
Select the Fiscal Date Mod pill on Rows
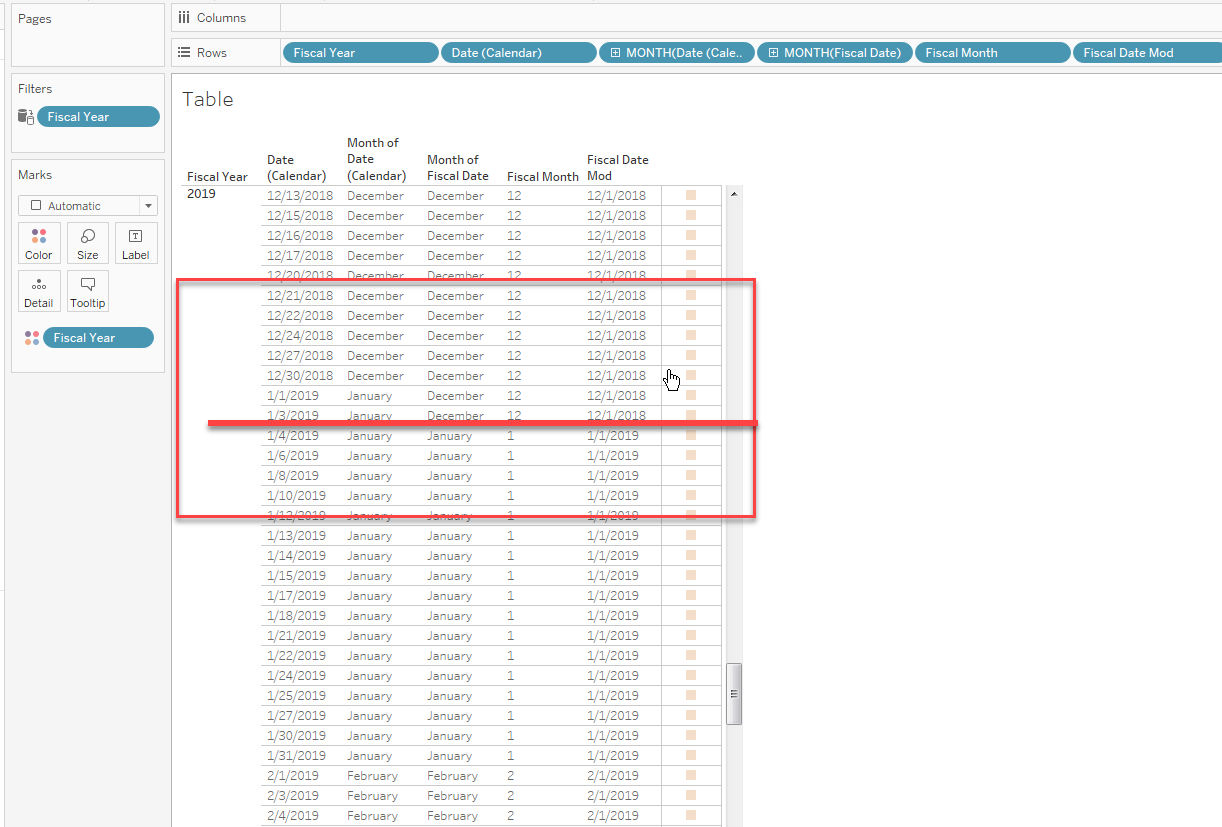1146,52
